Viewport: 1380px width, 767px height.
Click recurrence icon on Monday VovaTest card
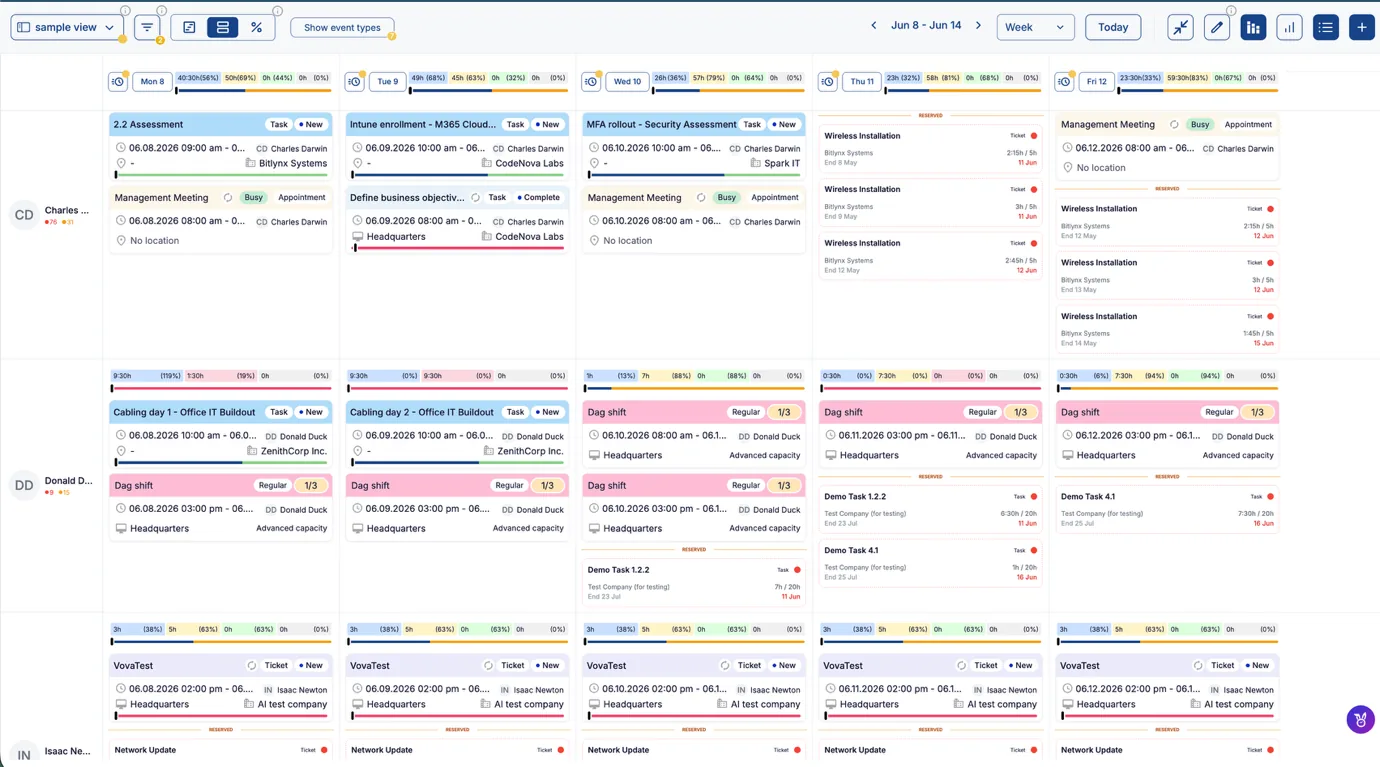click(x=252, y=666)
